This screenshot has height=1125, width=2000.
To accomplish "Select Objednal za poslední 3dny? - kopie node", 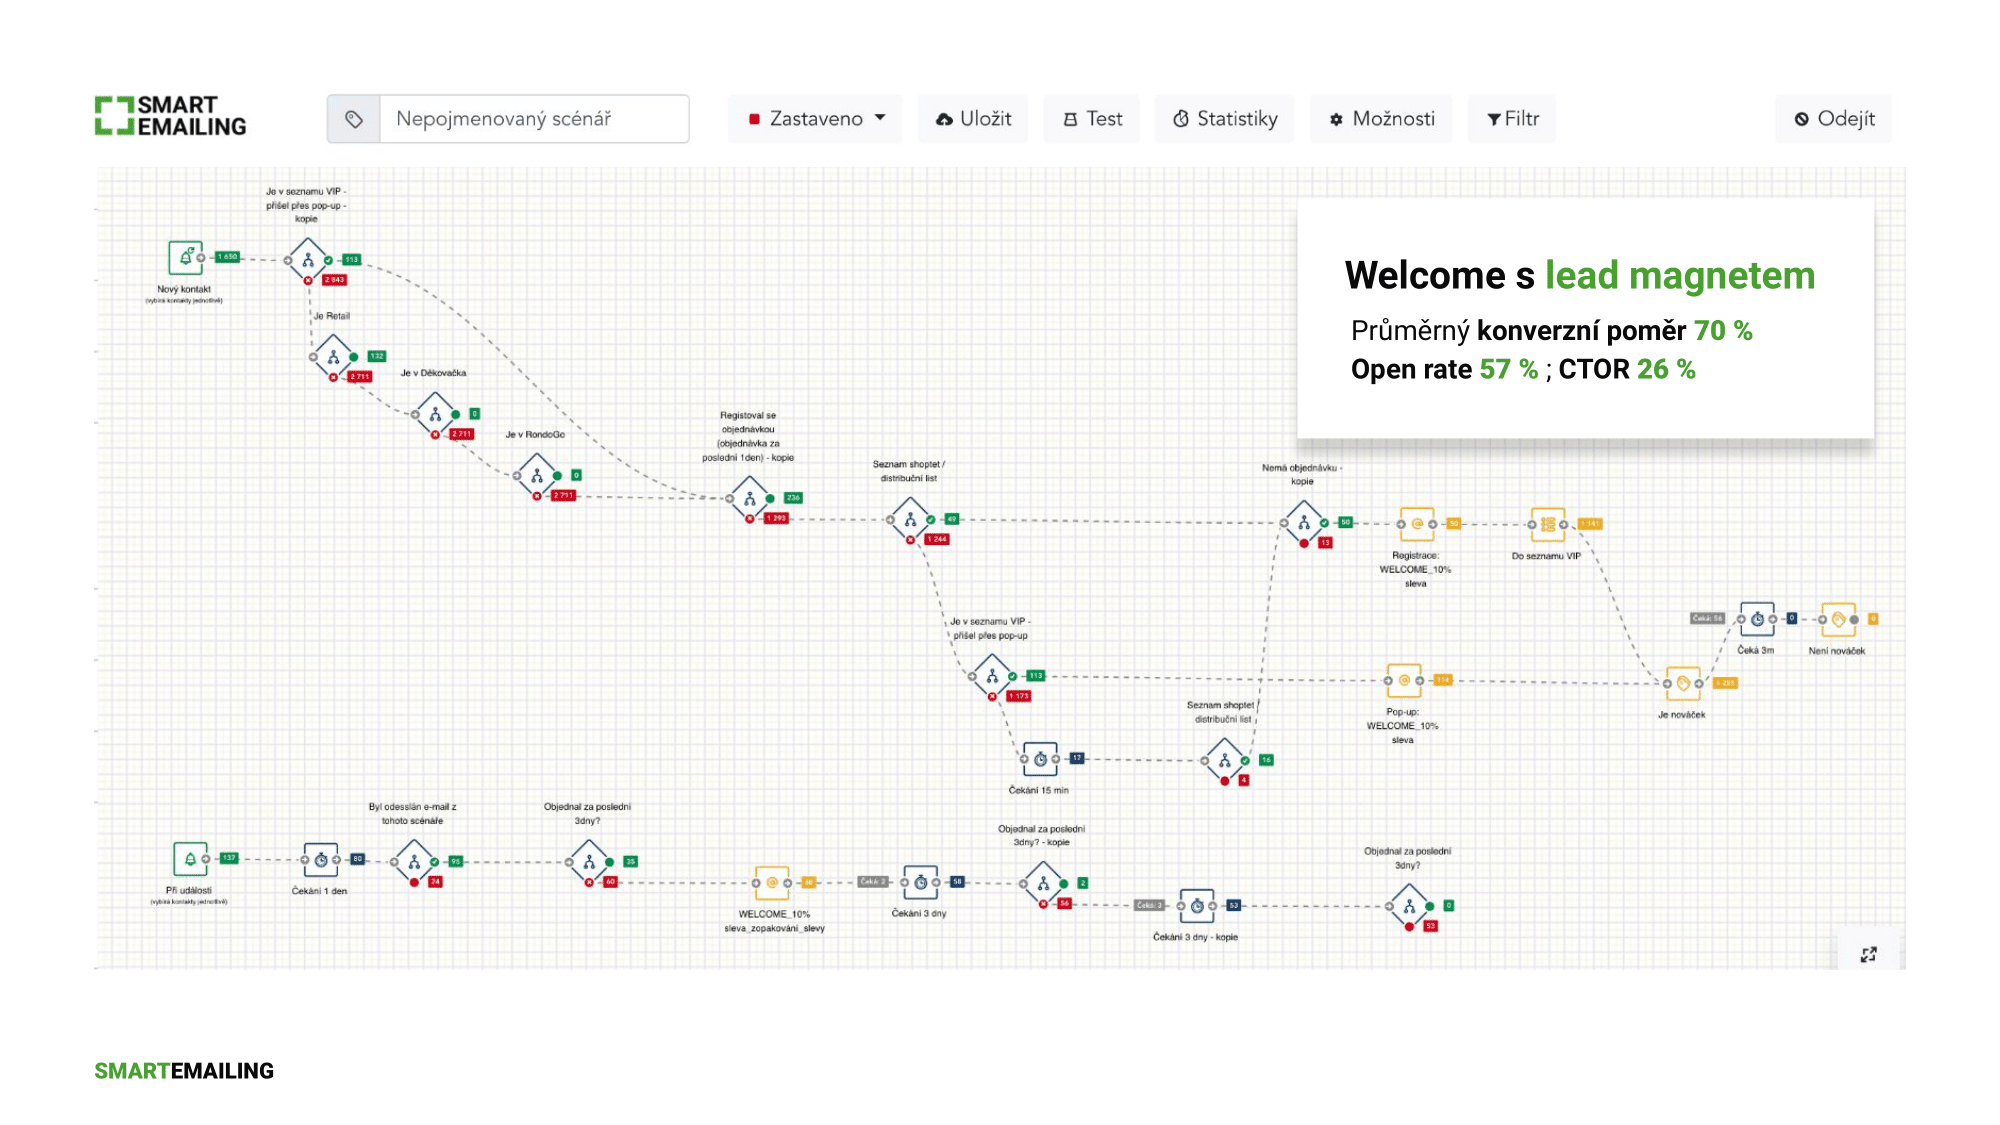I will pos(1043,884).
